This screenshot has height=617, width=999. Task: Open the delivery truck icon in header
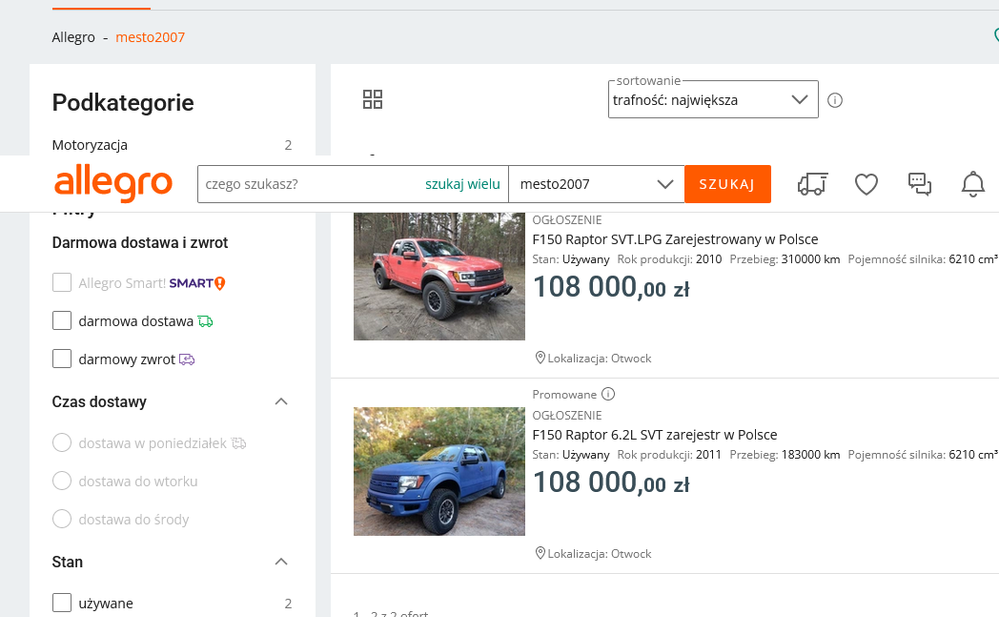812,184
